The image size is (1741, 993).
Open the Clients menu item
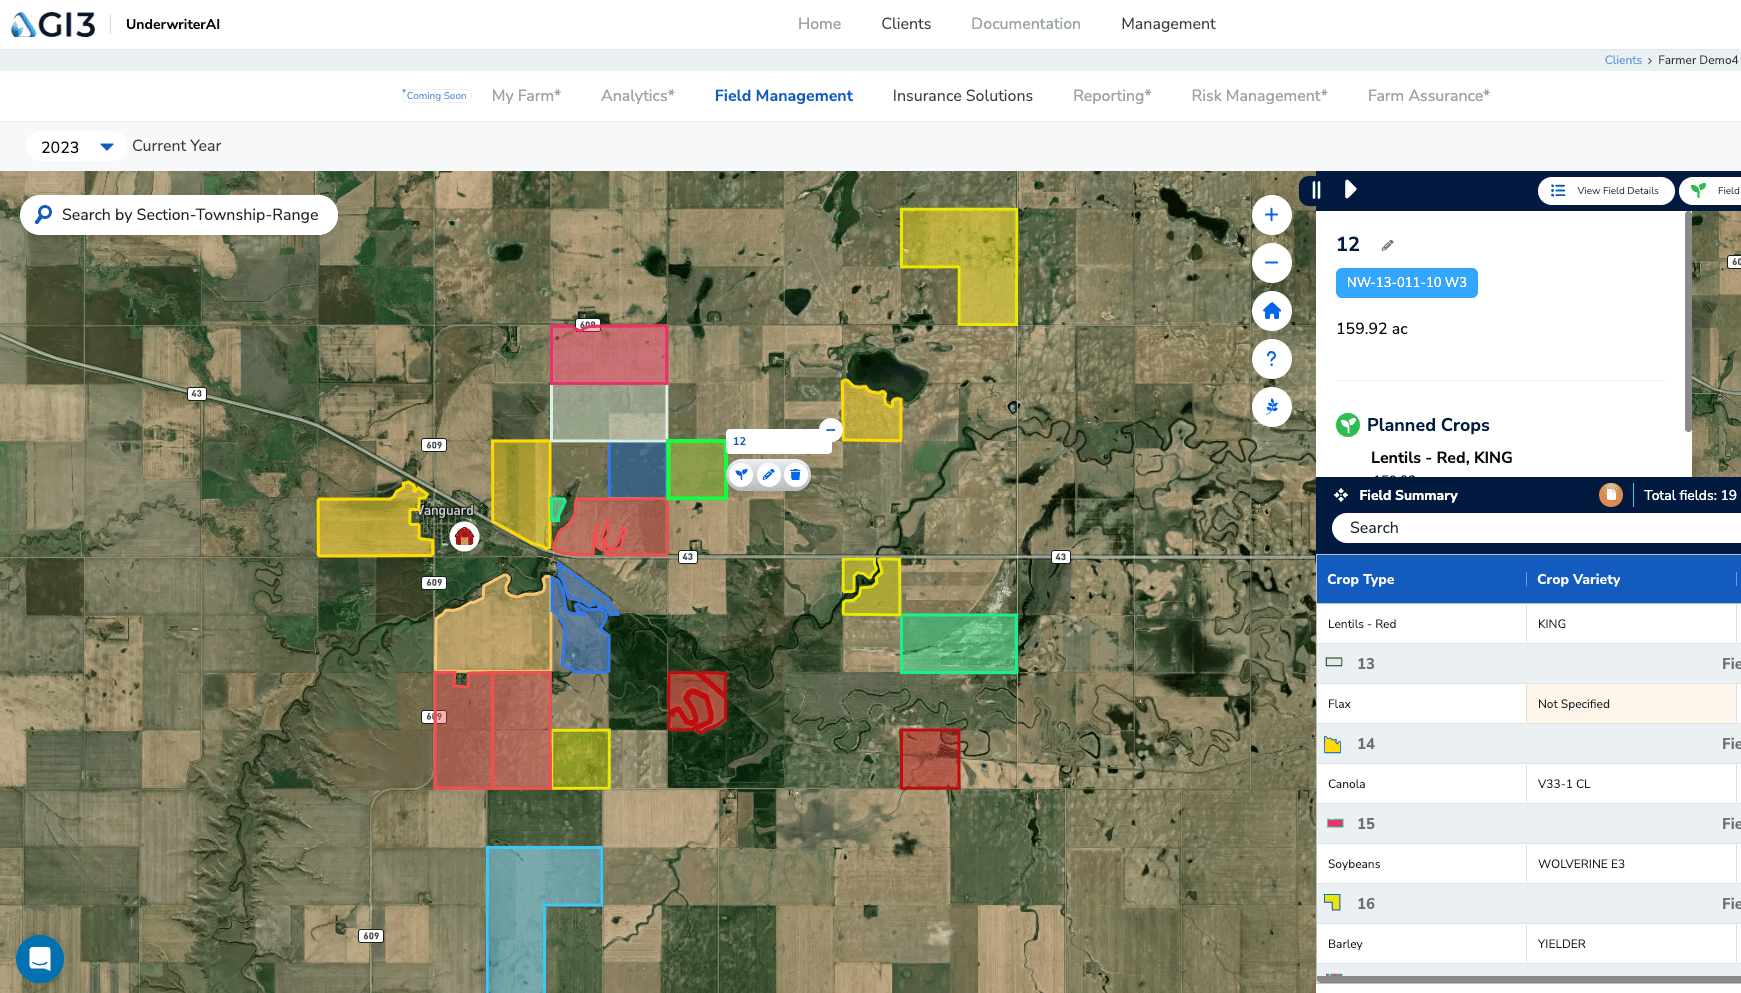tap(905, 24)
